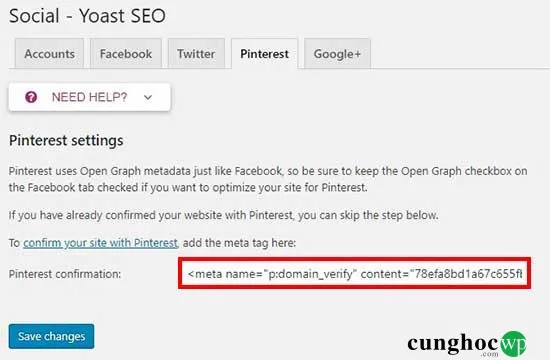Screen dimensions: 550x360
Task: Go to the Google+ tab
Action: pyautogui.click(x=337, y=54)
